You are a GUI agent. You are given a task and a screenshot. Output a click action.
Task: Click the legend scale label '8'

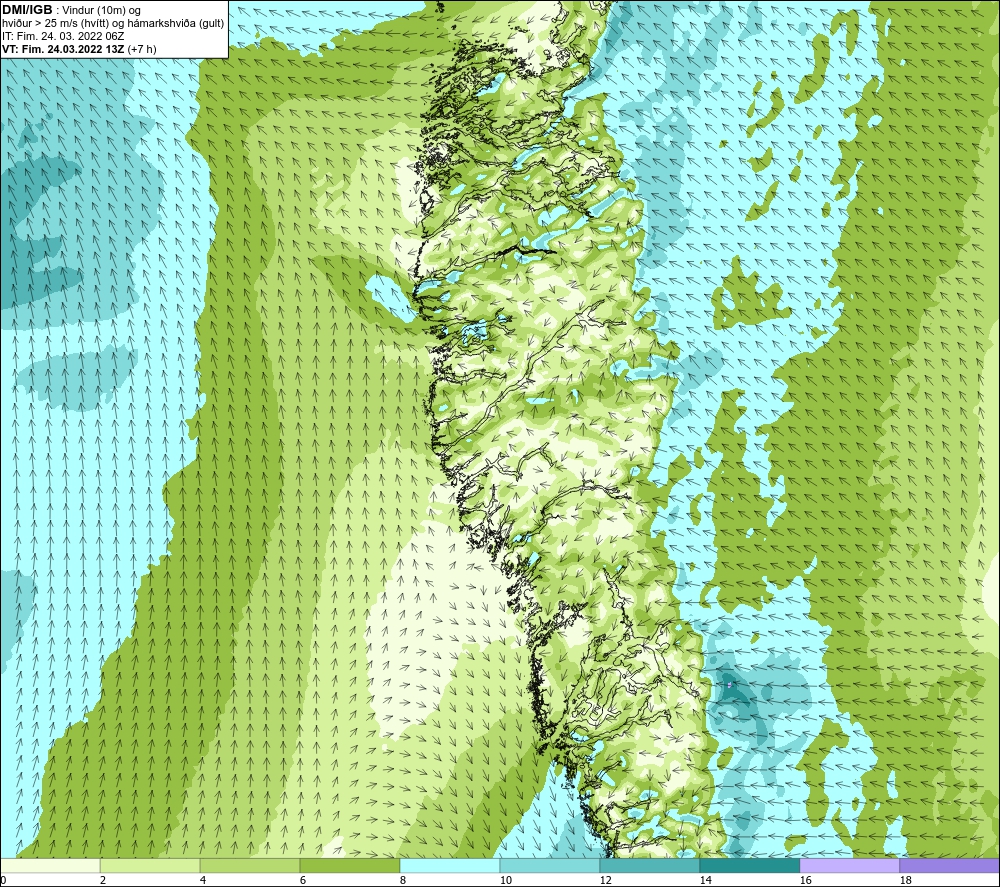point(403,880)
